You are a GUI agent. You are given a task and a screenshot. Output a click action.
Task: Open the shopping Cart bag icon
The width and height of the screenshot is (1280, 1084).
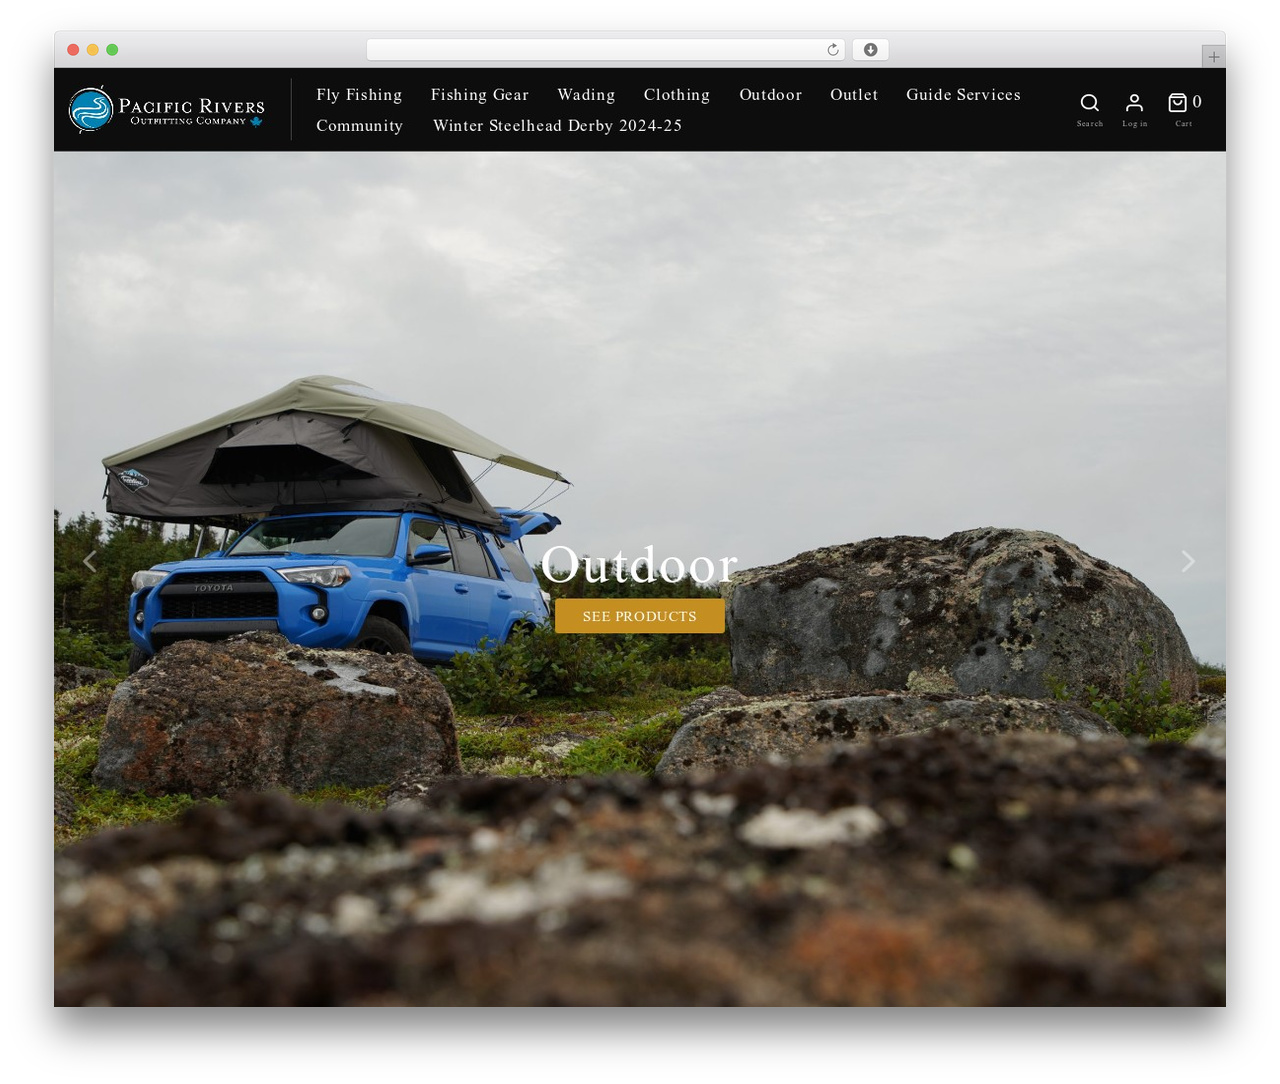tap(1177, 102)
